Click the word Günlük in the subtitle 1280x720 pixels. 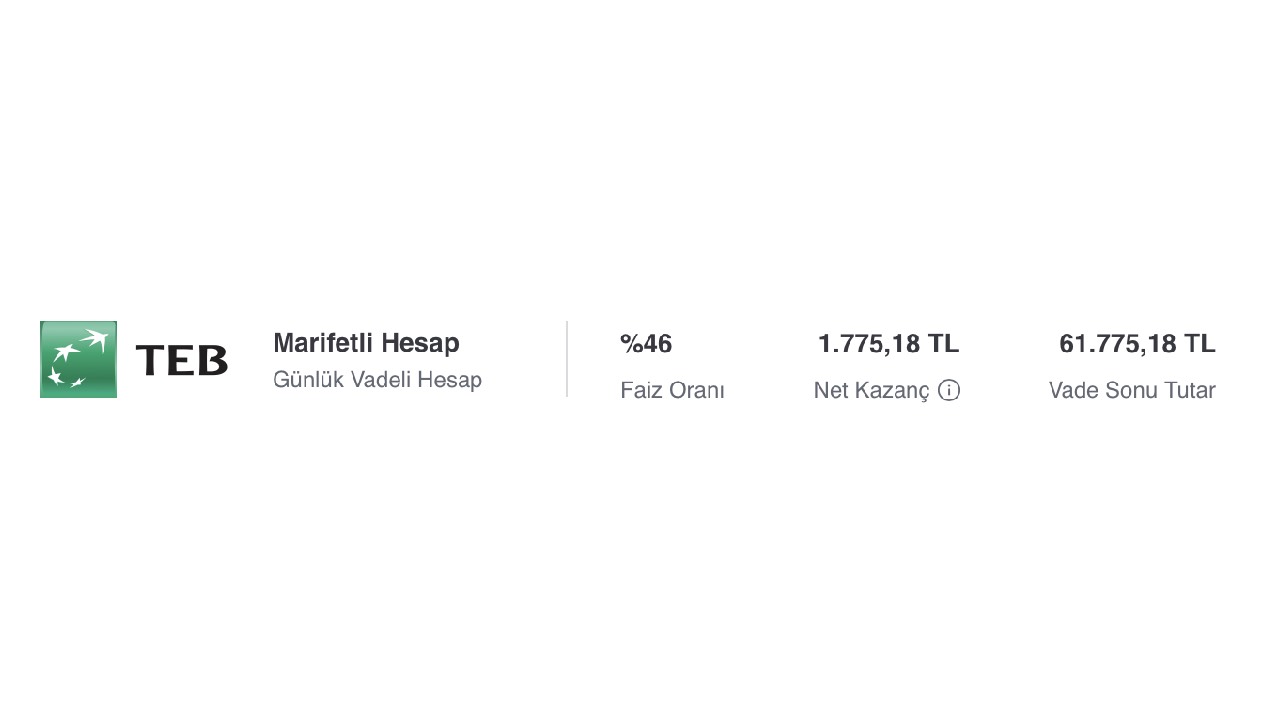(308, 380)
